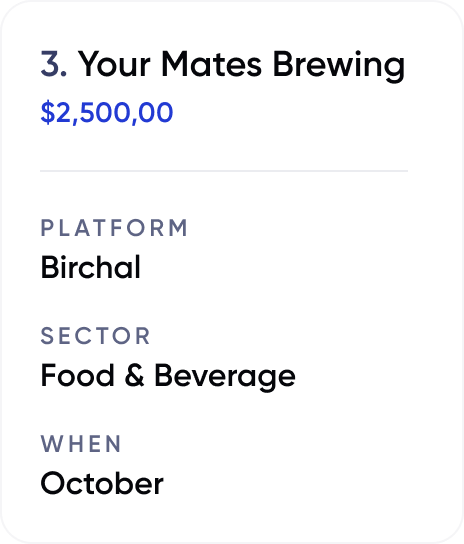The image size is (464, 544).
Task: Click the word Brewing in the title
Action: (x=339, y=66)
